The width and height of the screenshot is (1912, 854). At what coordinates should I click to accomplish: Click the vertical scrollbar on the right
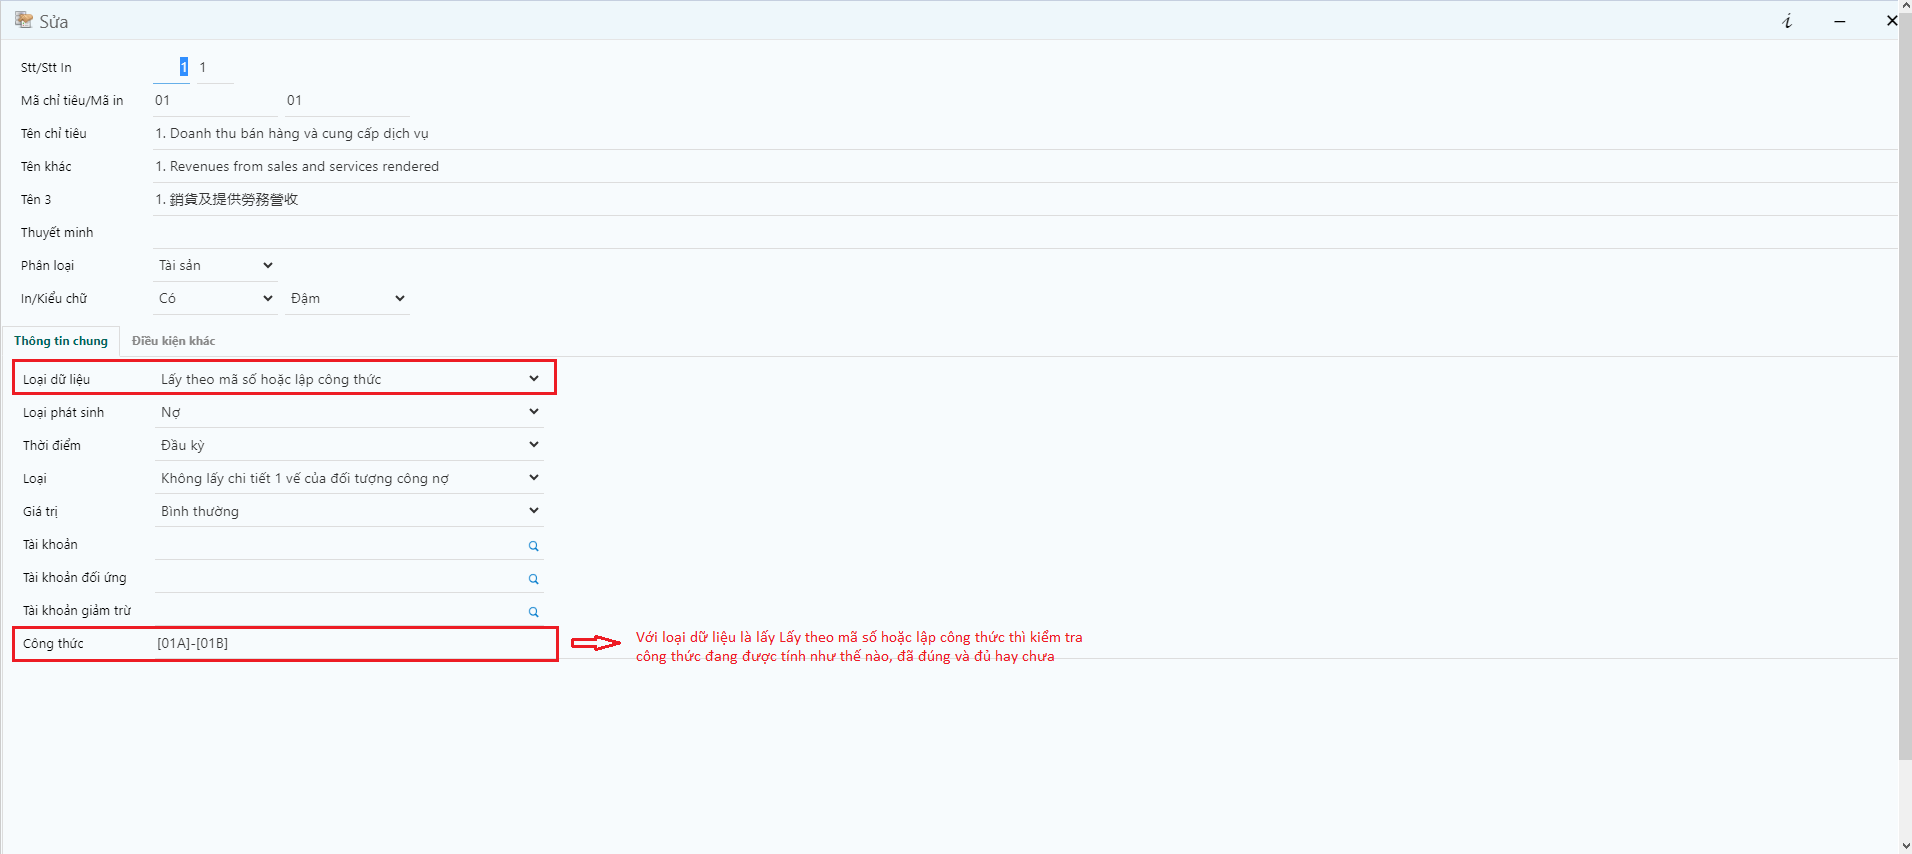(1904, 400)
